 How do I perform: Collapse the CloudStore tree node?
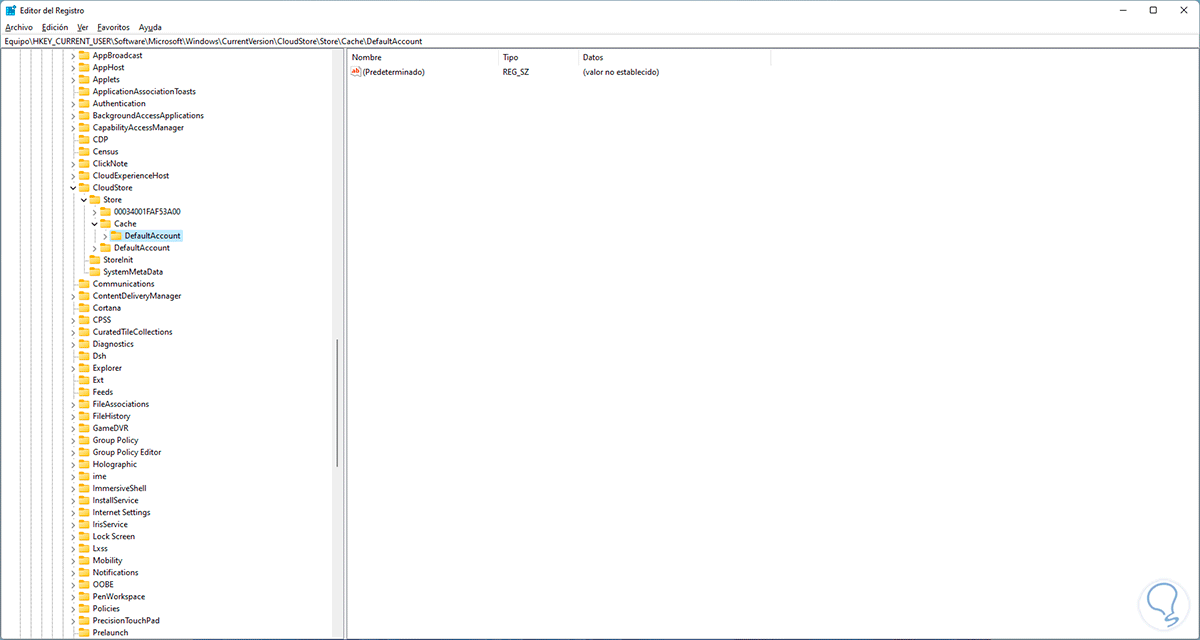(x=73, y=187)
